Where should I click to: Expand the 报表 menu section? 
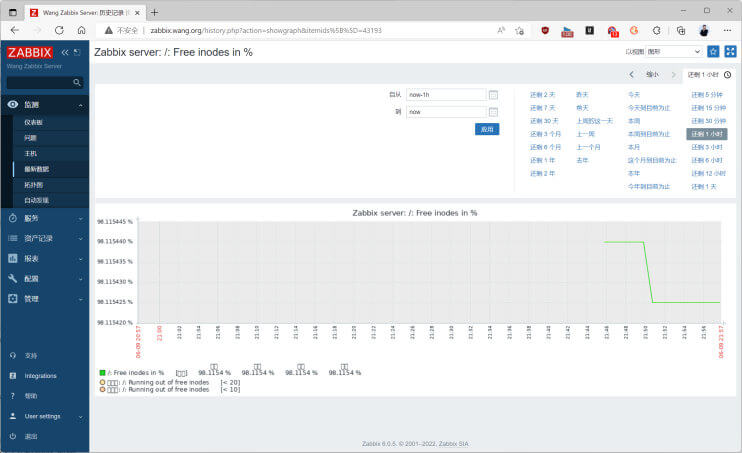tap(80, 259)
